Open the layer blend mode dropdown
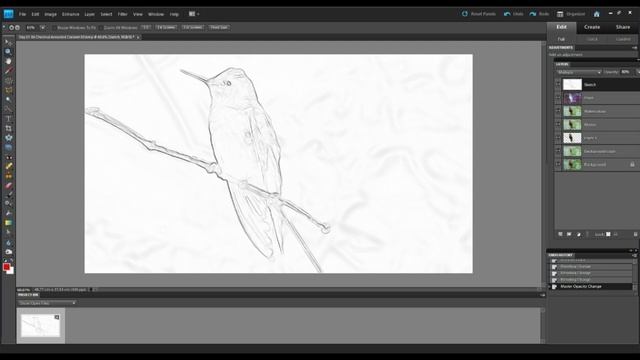The width and height of the screenshot is (640, 360). [579, 72]
